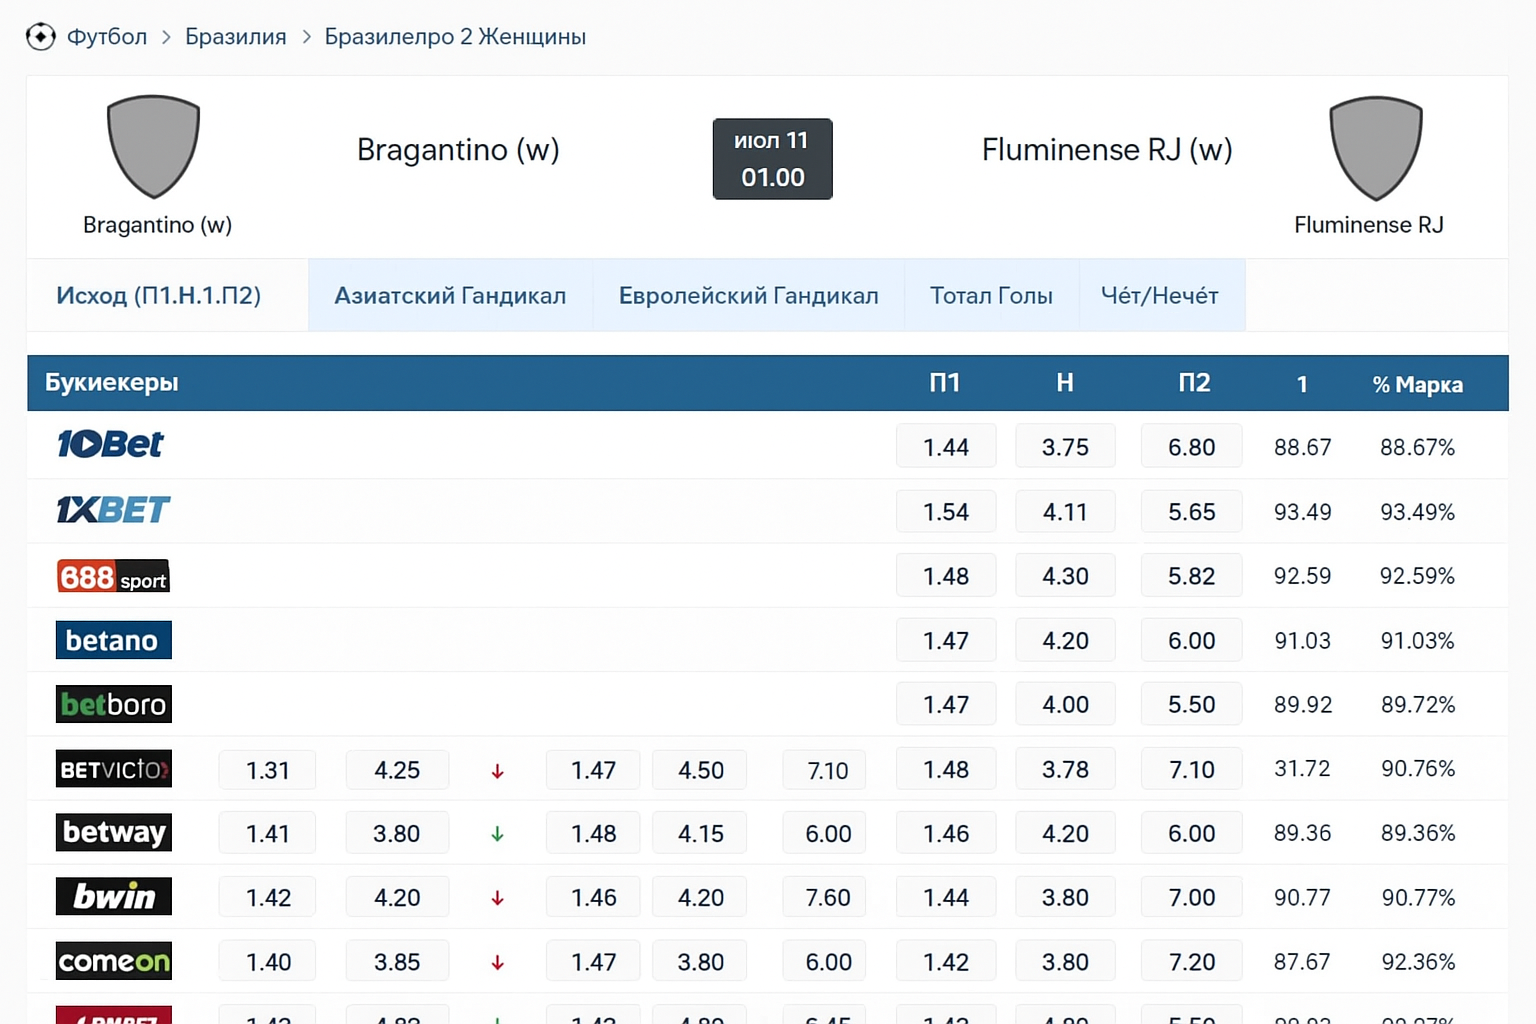This screenshot has width=1536, height=1024.
Task: Sort by % Марка column header
Action: [x=1417, y=384]
